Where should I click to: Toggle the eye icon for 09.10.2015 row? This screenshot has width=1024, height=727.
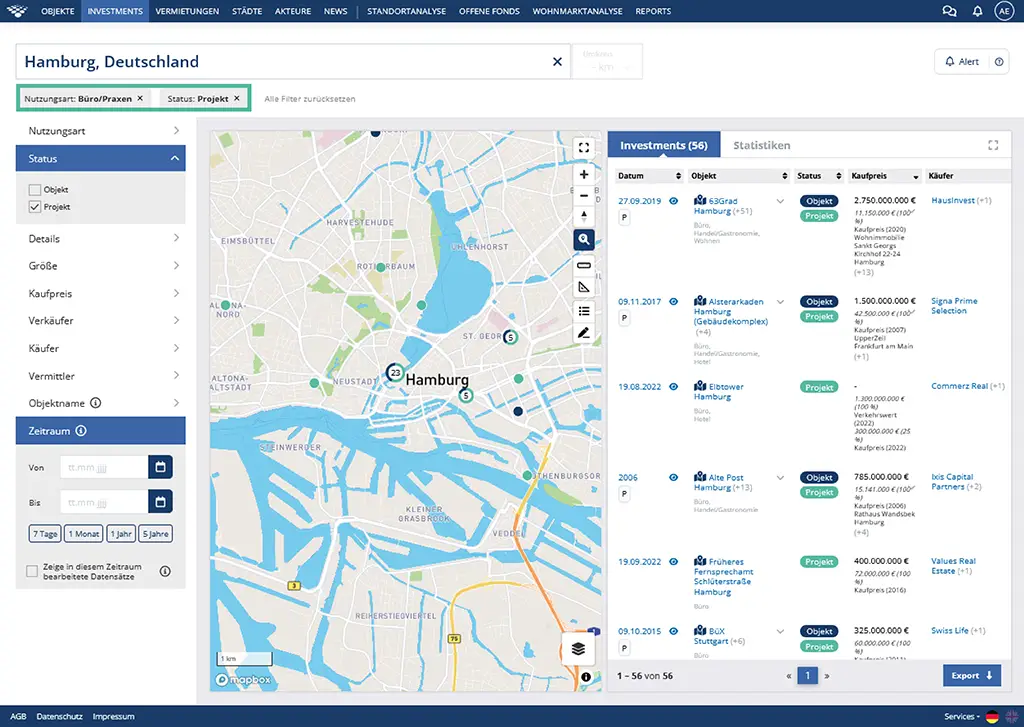pyautogui.click(x=673, y=631)
